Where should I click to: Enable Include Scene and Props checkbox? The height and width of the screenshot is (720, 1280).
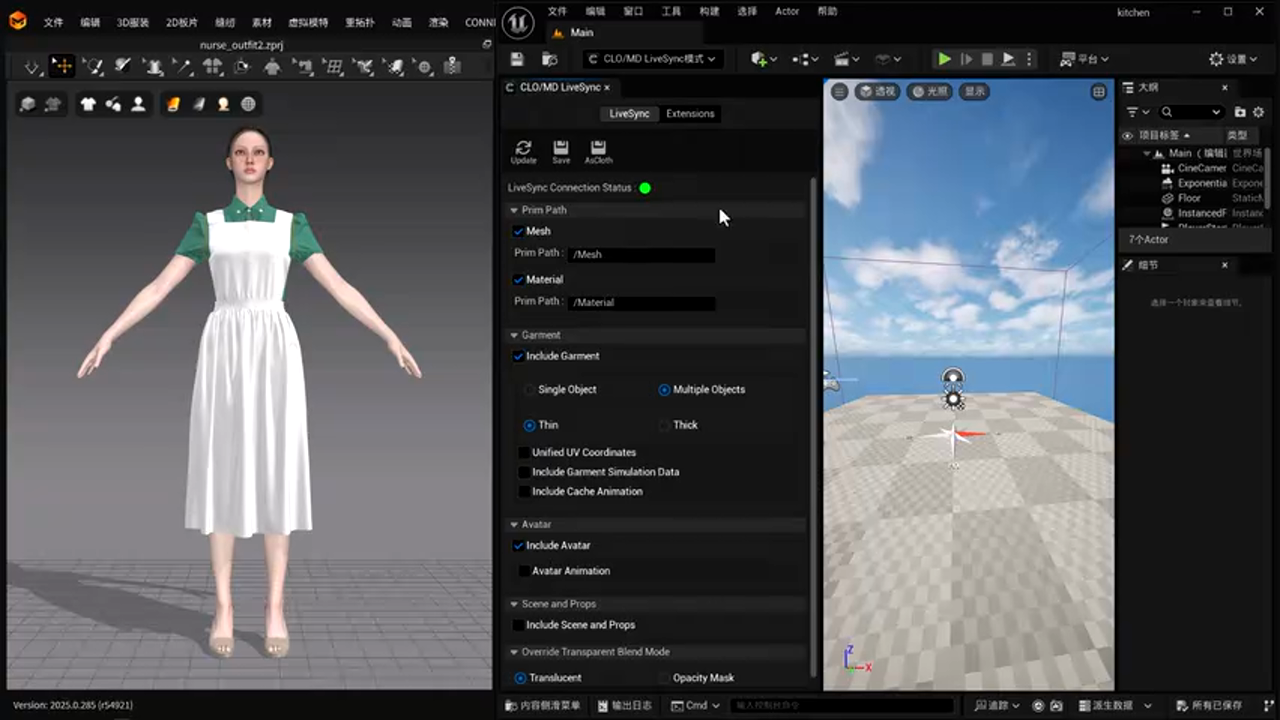pos(519,625)
